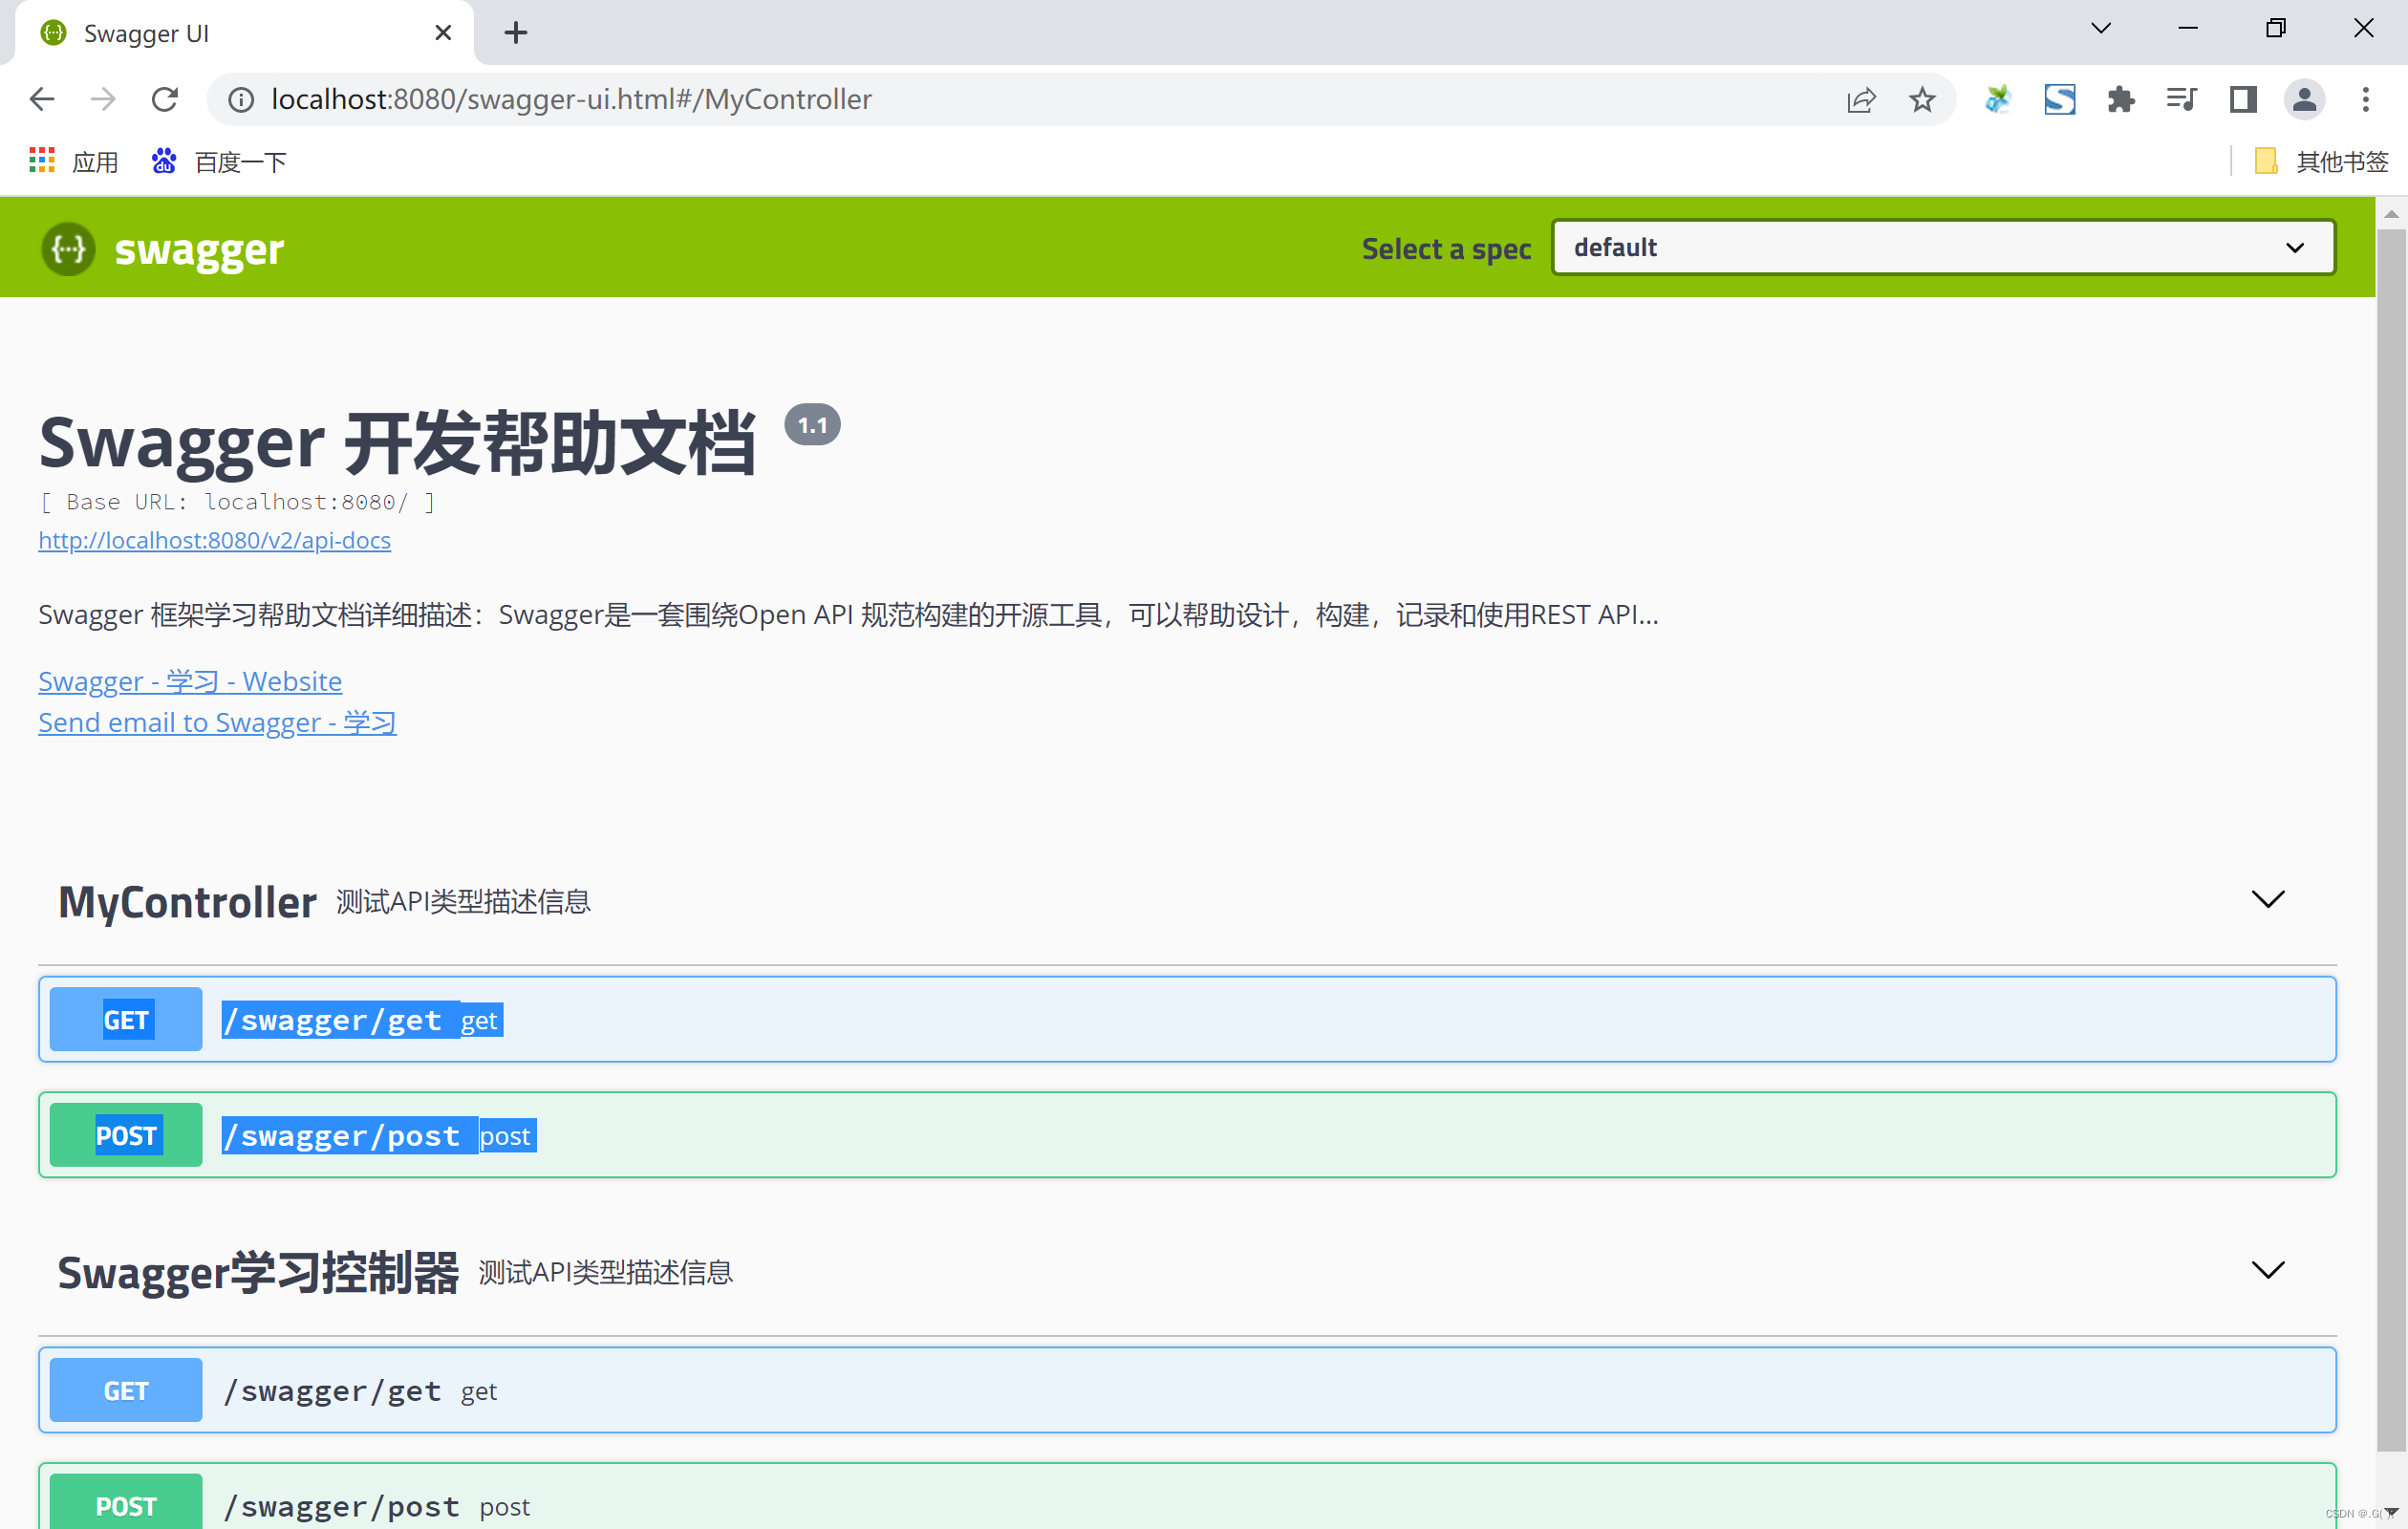Open the Select a spec dropdown
The width and height of the screenshot is (2408, 1529).
point(1943,247)
